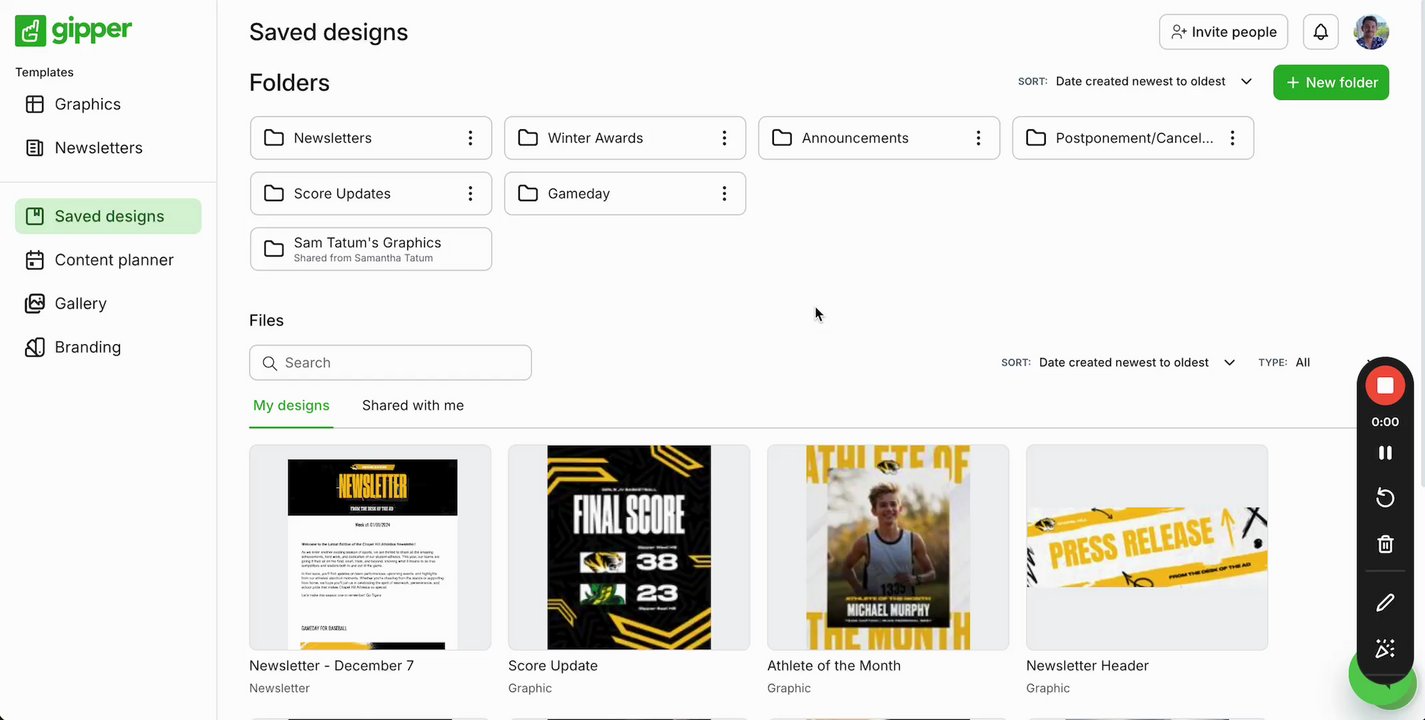Click the Gipper logo
This screenshot has height=720, width=1425.
[74, 30]
